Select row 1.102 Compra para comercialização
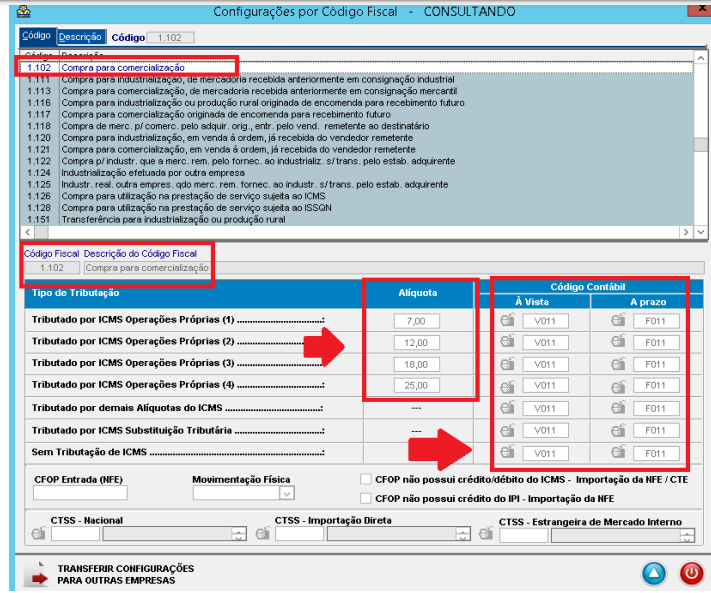Viewport: 711px width, 593px height. [356, 68]
